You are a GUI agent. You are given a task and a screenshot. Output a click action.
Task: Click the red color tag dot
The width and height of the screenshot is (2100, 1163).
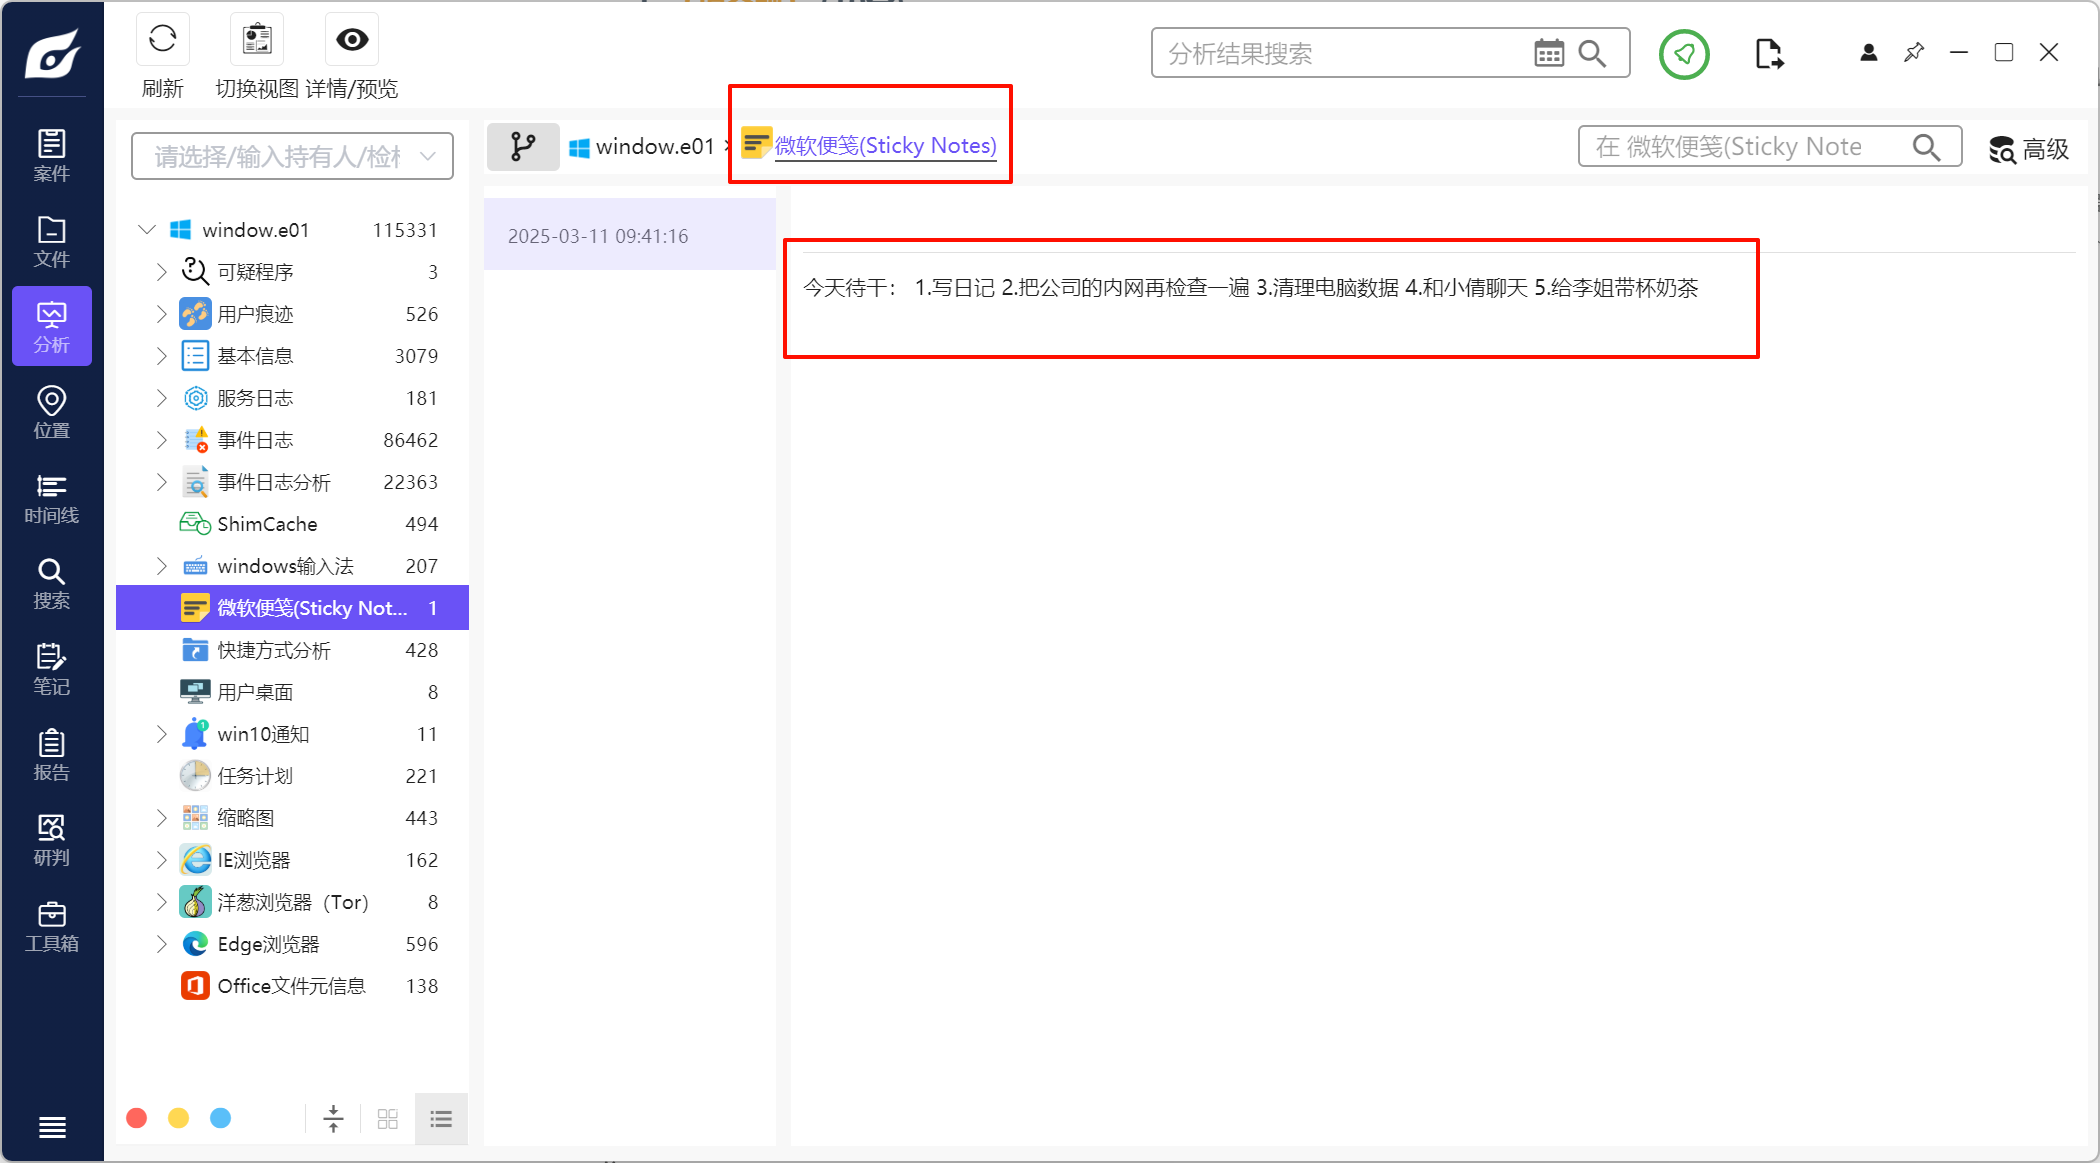(x=137, y=1118)
